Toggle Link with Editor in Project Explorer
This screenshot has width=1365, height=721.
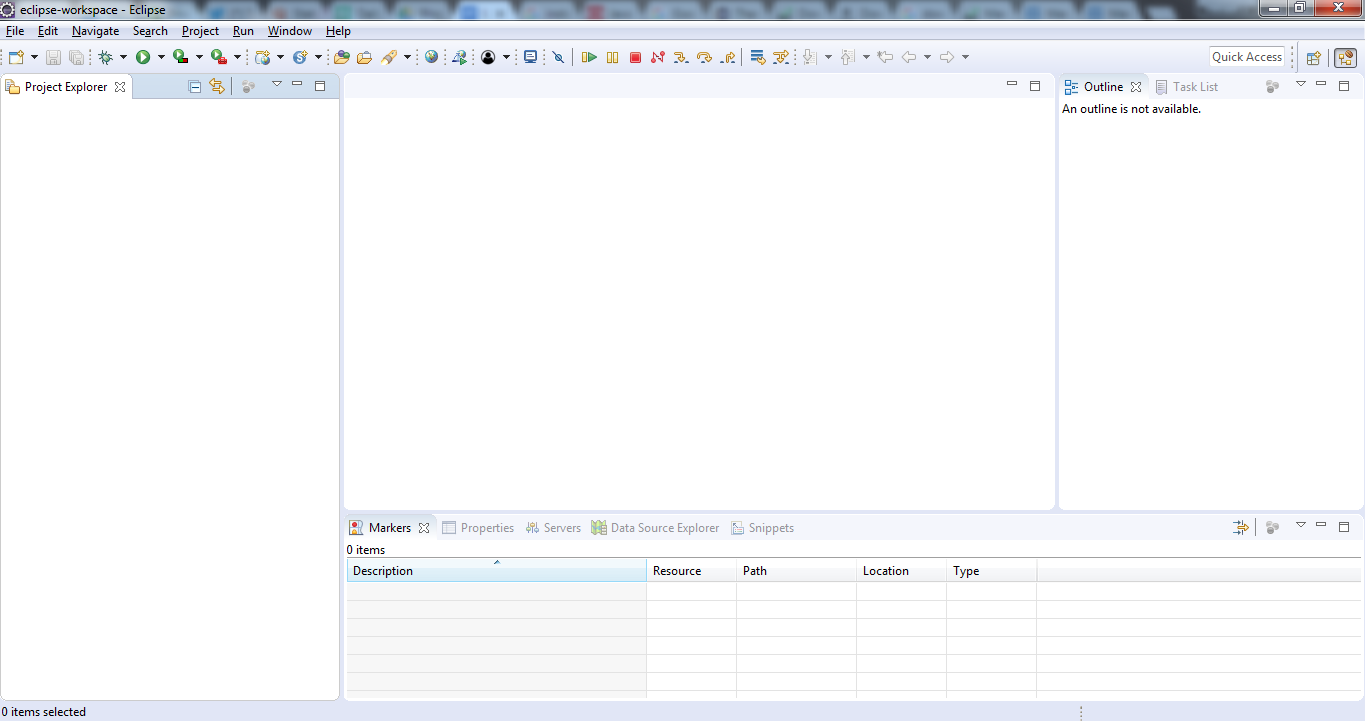[x=217, y=86]
